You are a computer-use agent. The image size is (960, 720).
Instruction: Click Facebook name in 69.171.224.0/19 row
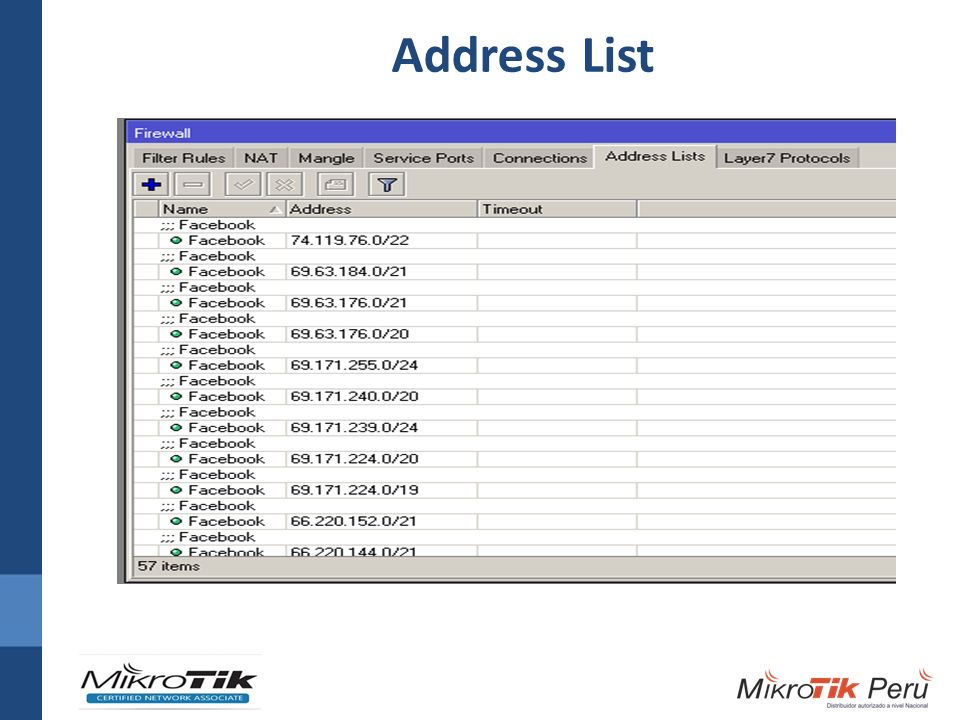click(227, 490)
